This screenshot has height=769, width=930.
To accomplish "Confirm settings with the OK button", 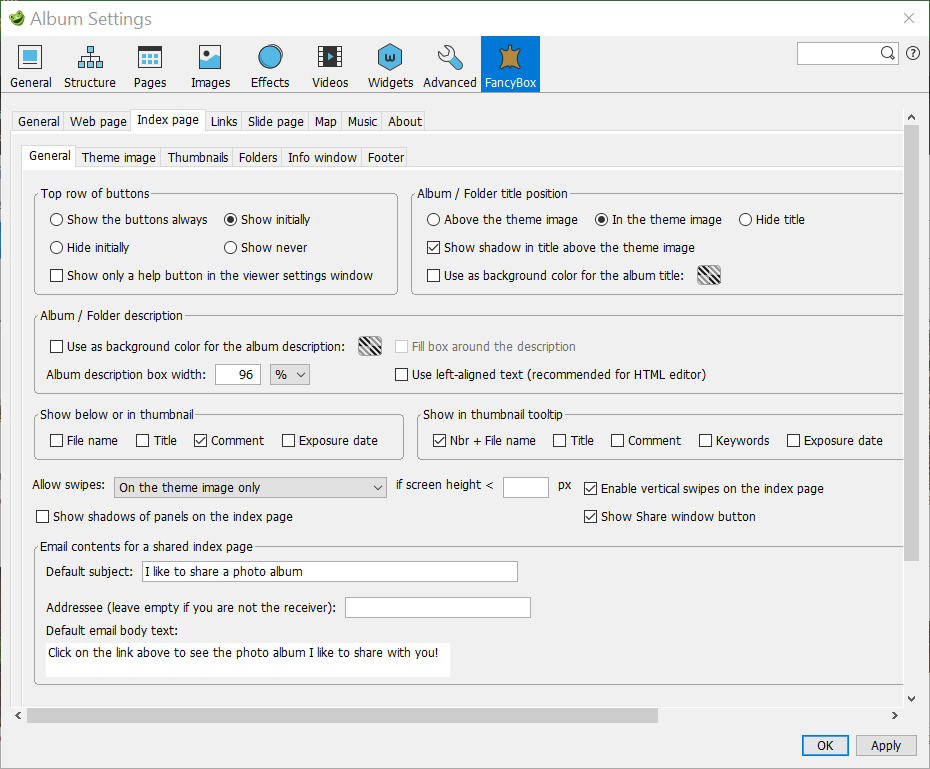I will [824, 745].
